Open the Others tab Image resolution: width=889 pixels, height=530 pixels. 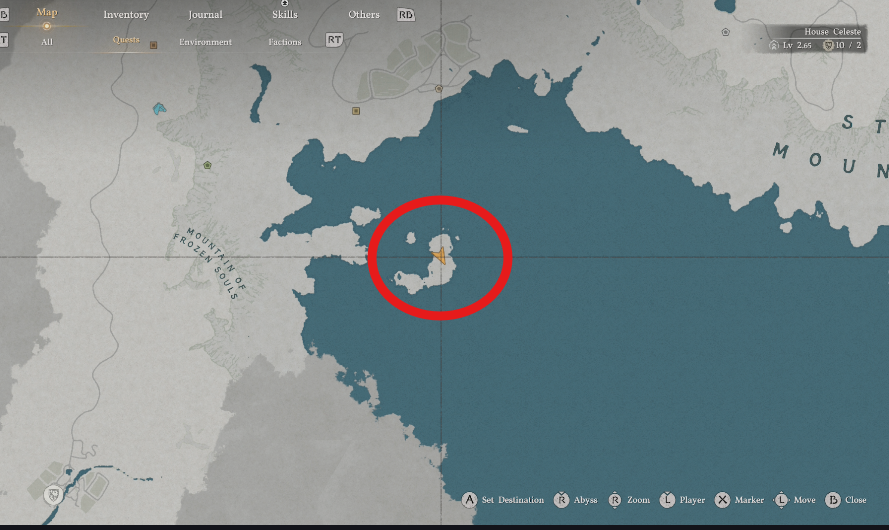[363, 15]
